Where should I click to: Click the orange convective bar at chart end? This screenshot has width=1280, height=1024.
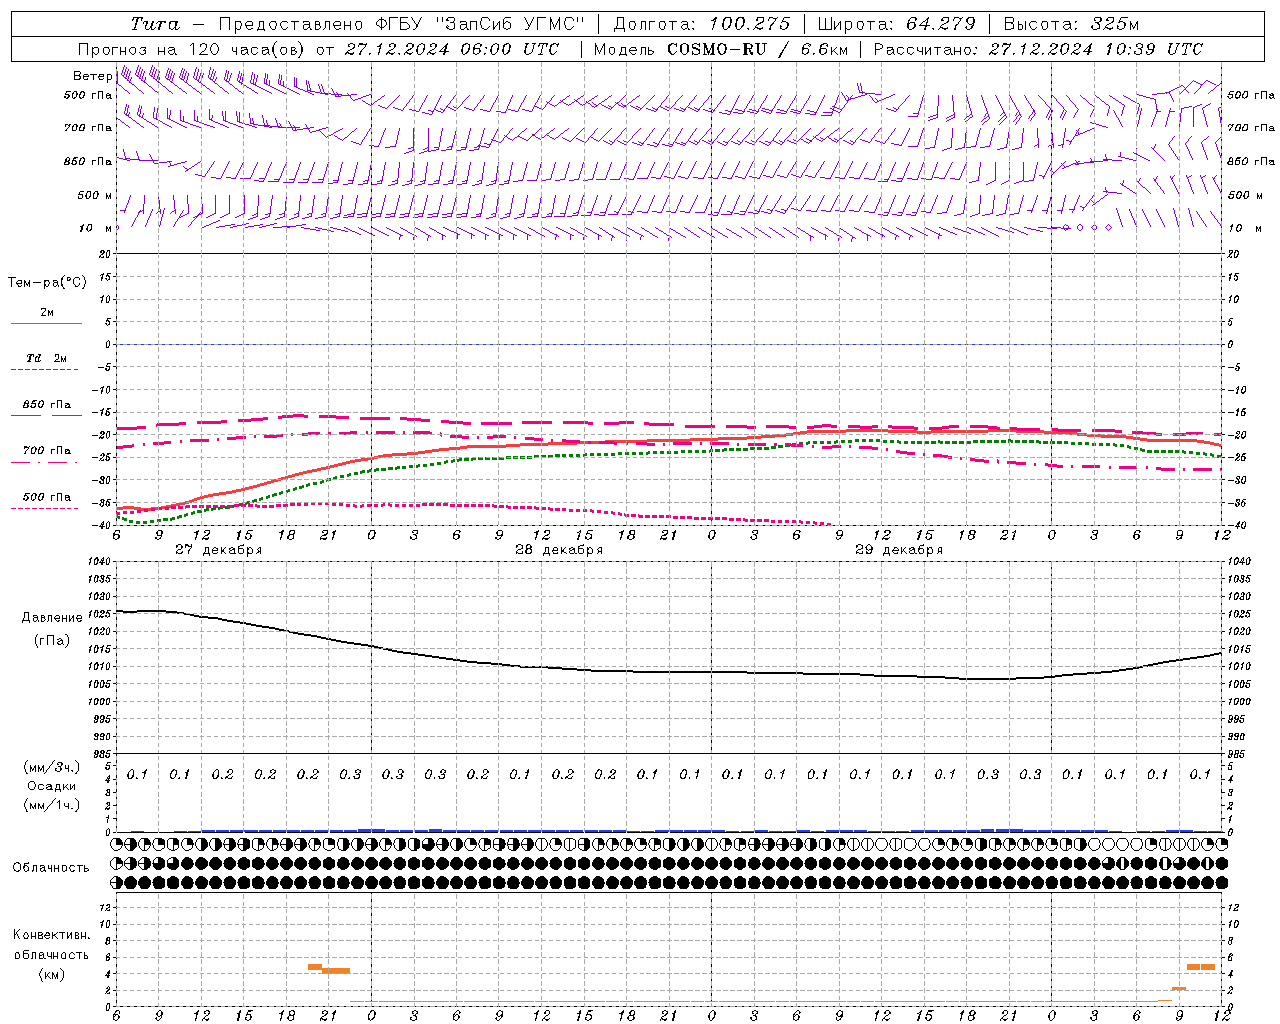point(1201,967)
